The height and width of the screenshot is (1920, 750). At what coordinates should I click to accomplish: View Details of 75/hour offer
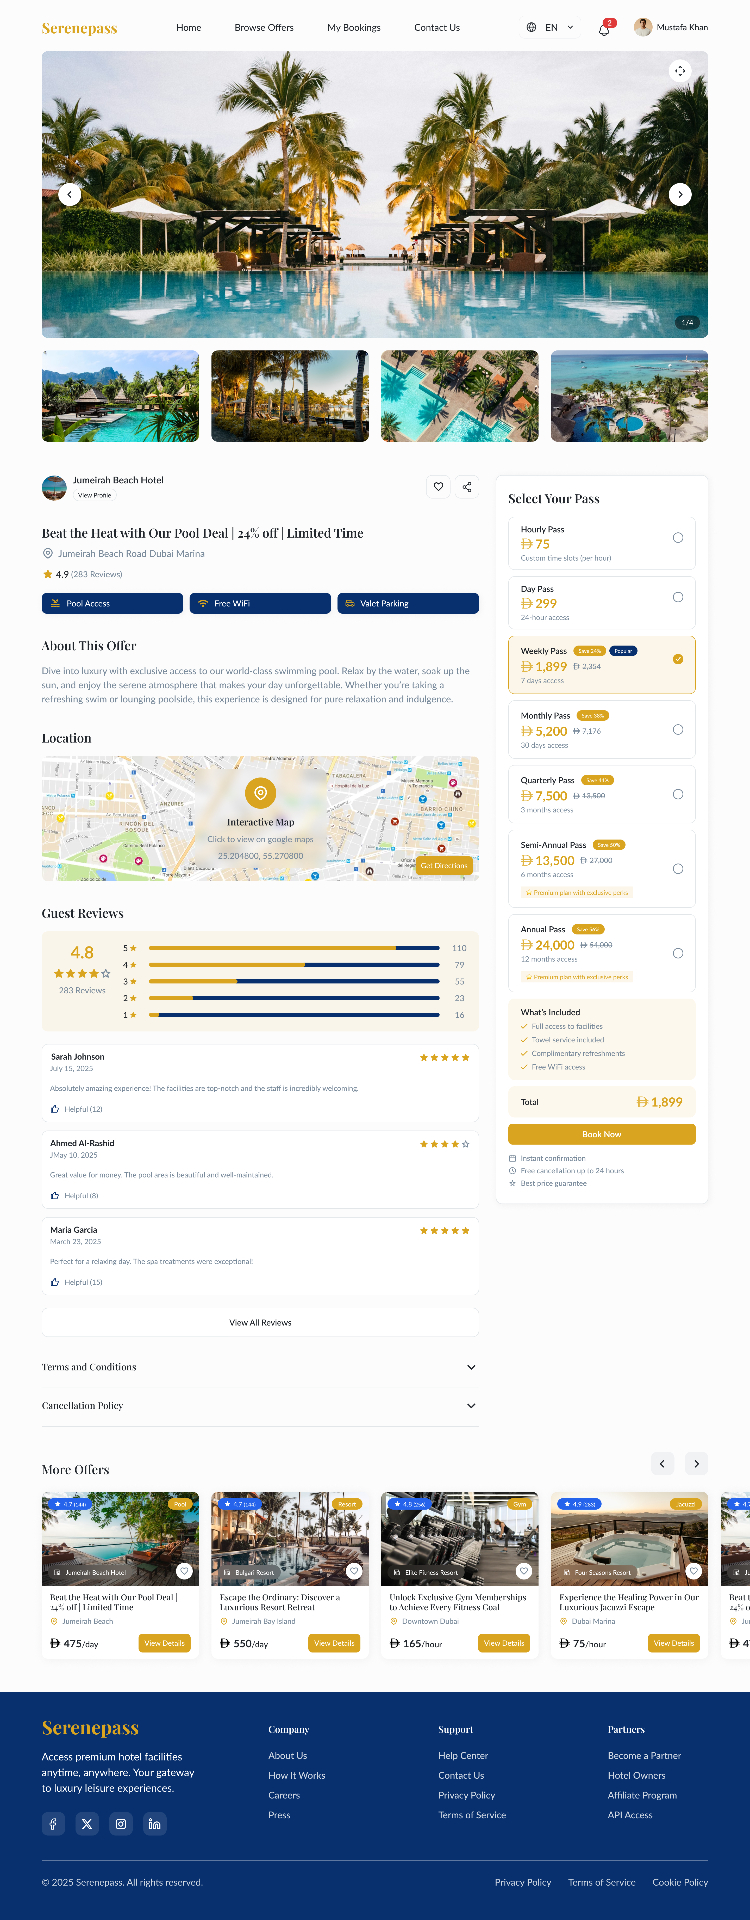(674, 1643)
